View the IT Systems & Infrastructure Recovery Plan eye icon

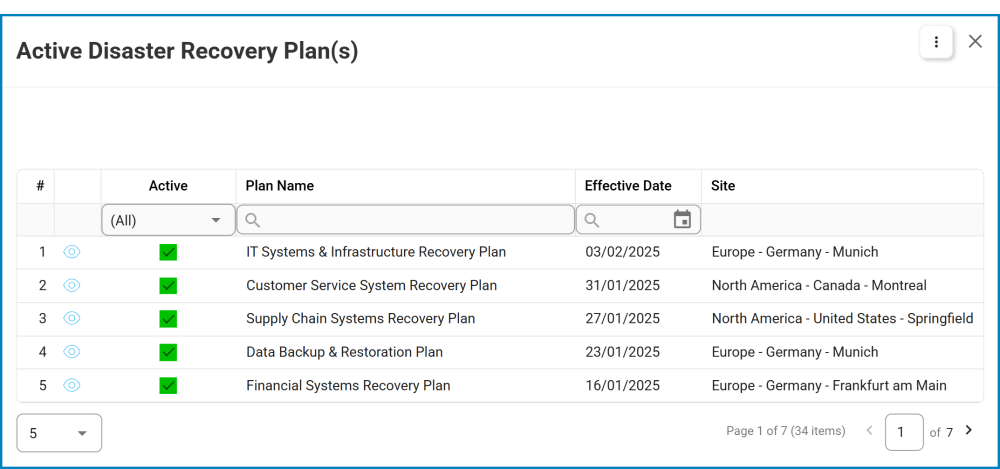tap(72, 252)
